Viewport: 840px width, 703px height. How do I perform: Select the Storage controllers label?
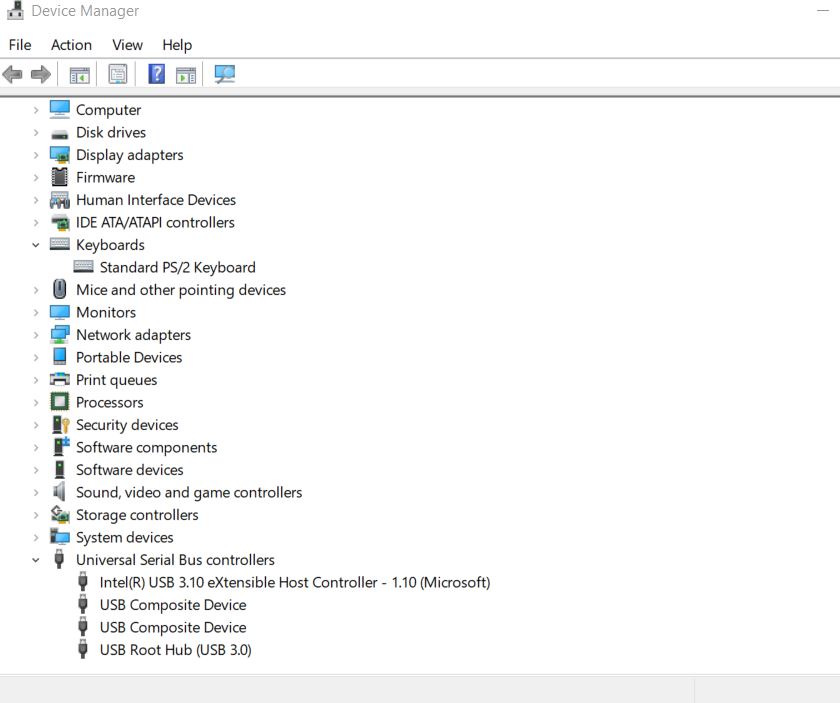pyautogui.click(x=137, y=515)
